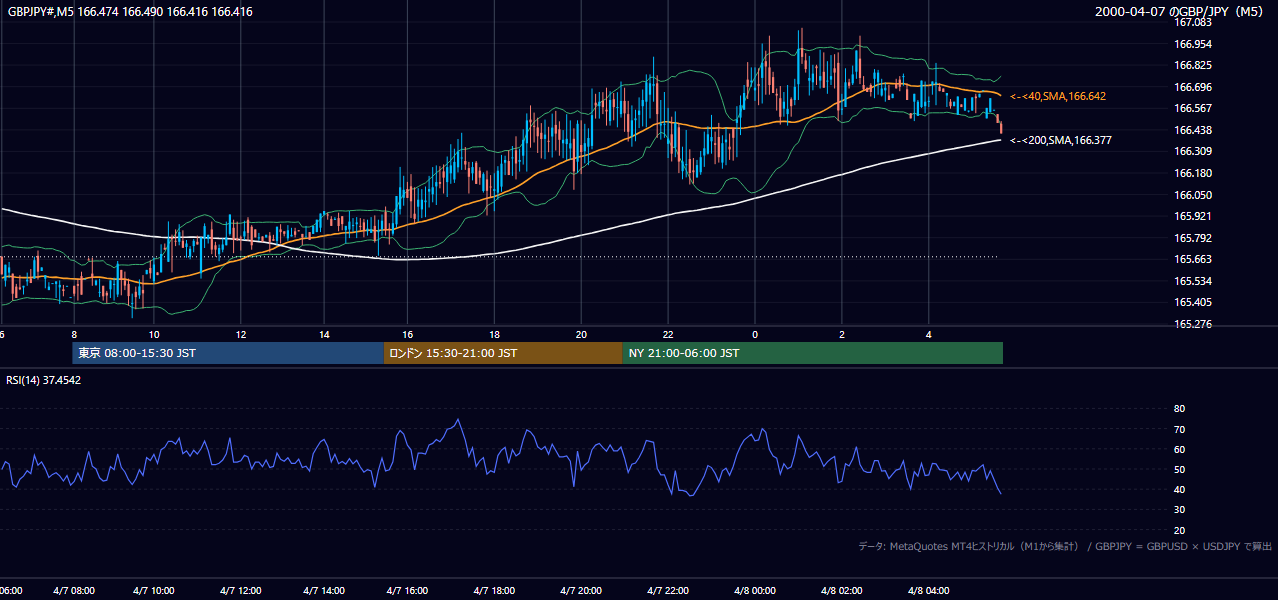Click price axis value 165.792
The height and width of the screenshot is (600, 1278).
point(1192,238)
